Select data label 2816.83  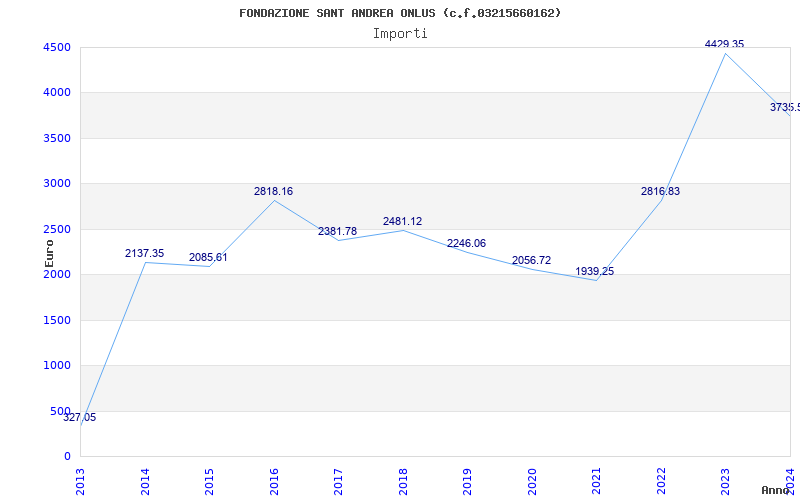click(661, 192)
